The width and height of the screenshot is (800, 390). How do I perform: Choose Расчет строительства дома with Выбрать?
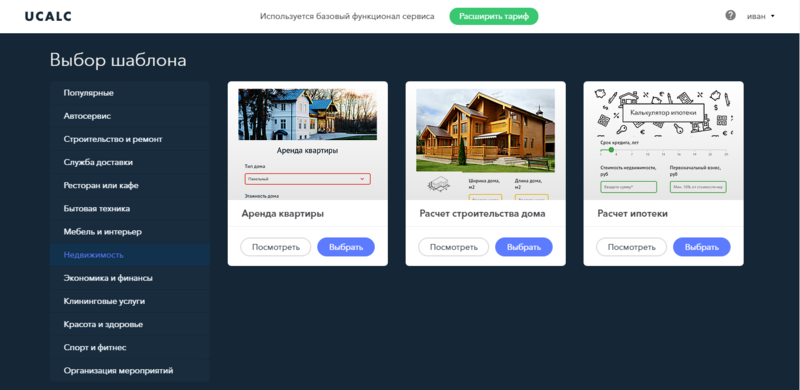point(524,247)
